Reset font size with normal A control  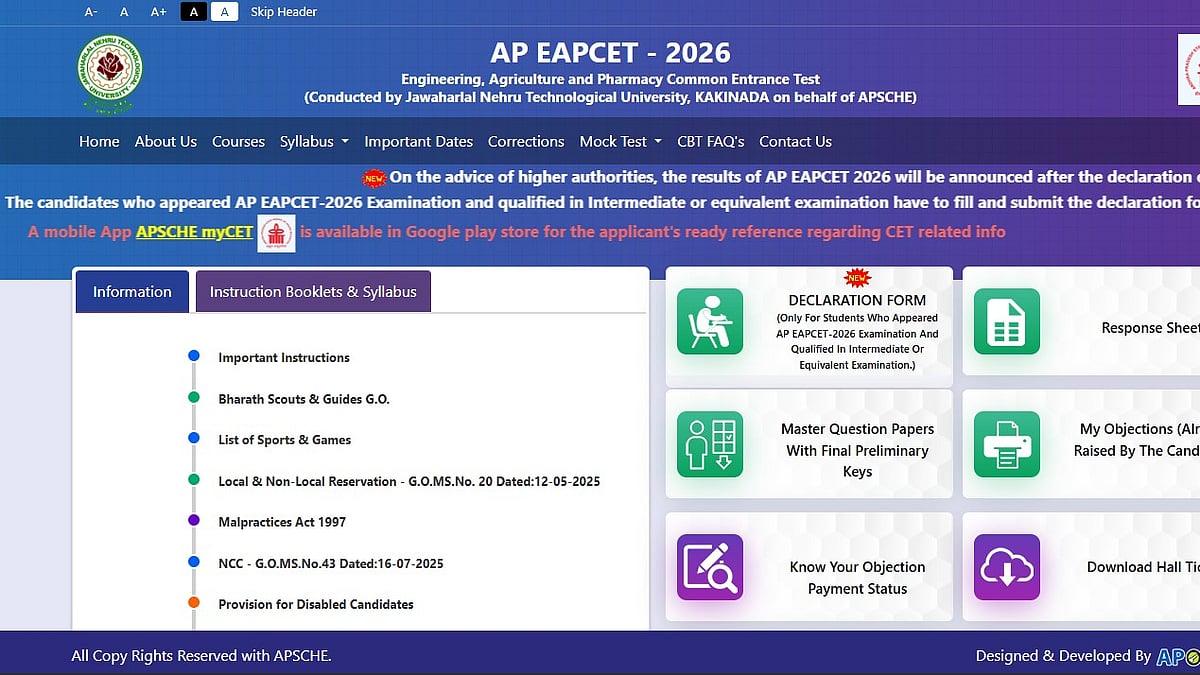tap(124, 12)
